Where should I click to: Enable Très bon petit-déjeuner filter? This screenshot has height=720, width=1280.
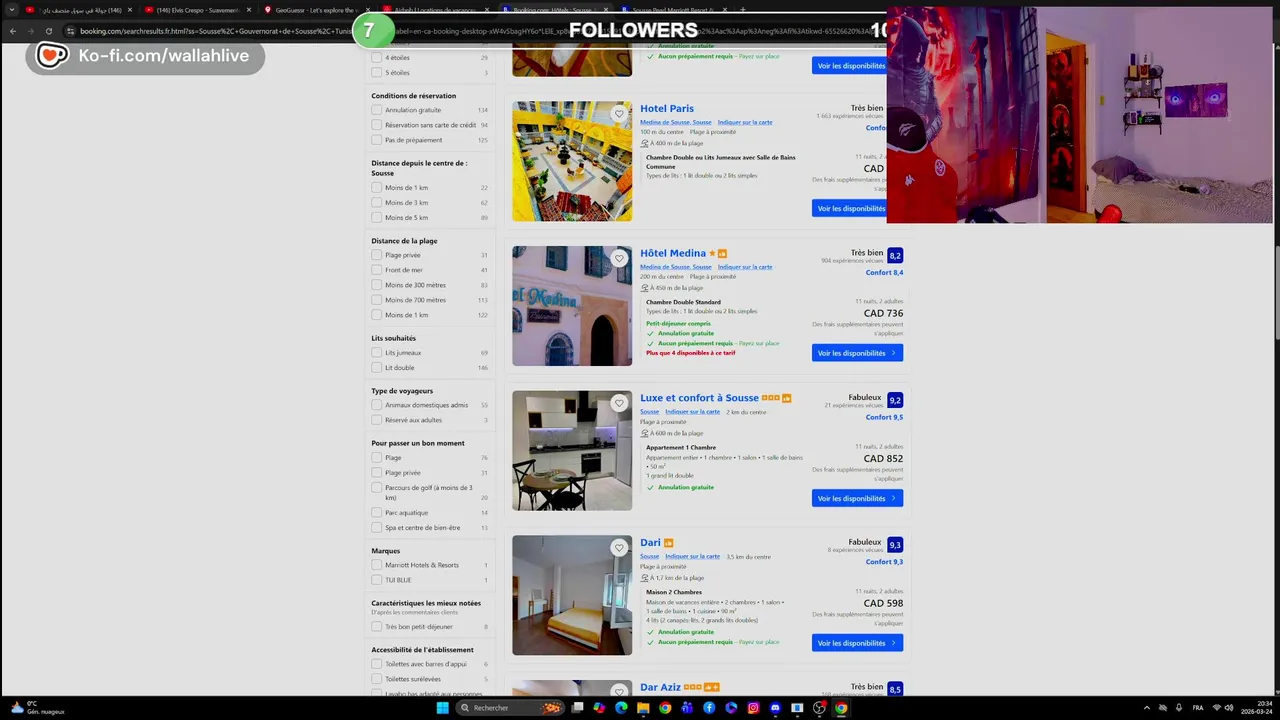click(x=377, y=627)
